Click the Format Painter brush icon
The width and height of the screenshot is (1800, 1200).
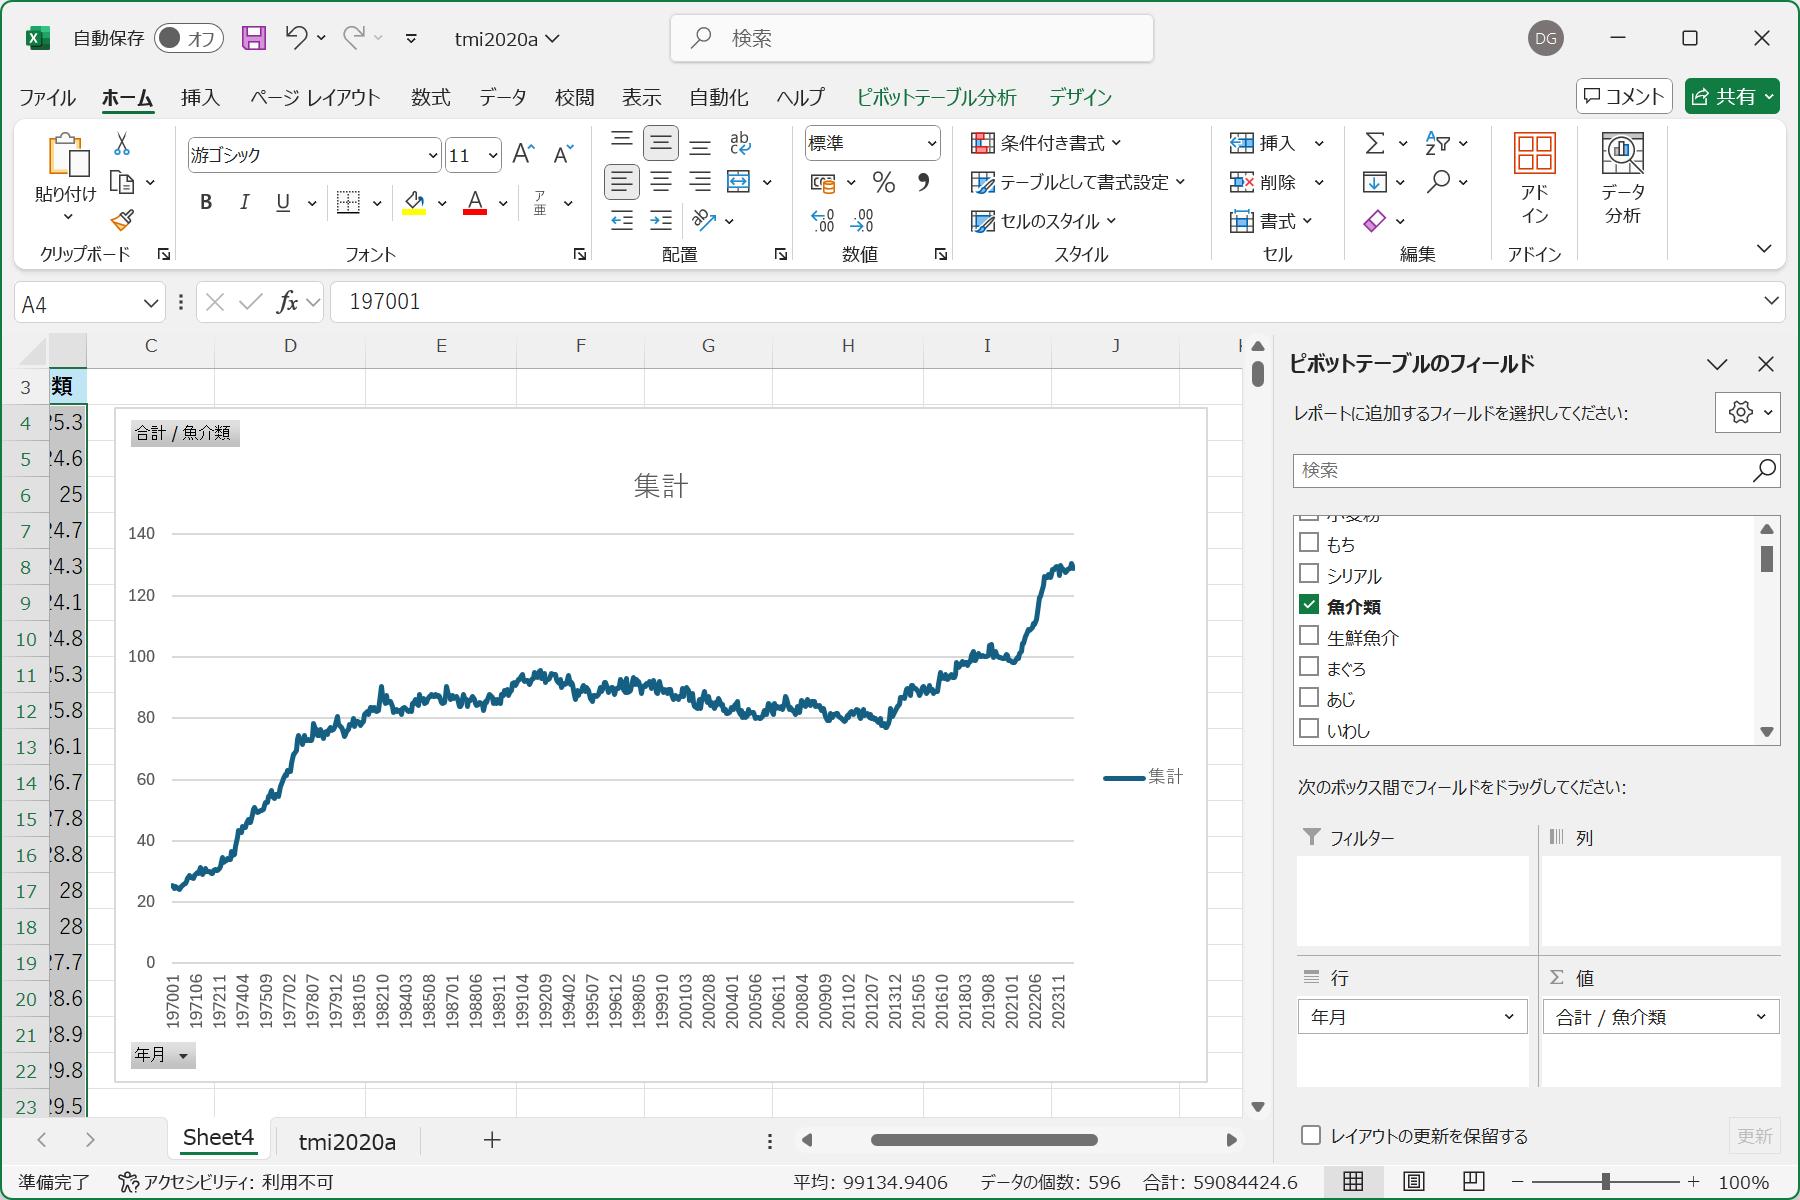pos(122,220)
